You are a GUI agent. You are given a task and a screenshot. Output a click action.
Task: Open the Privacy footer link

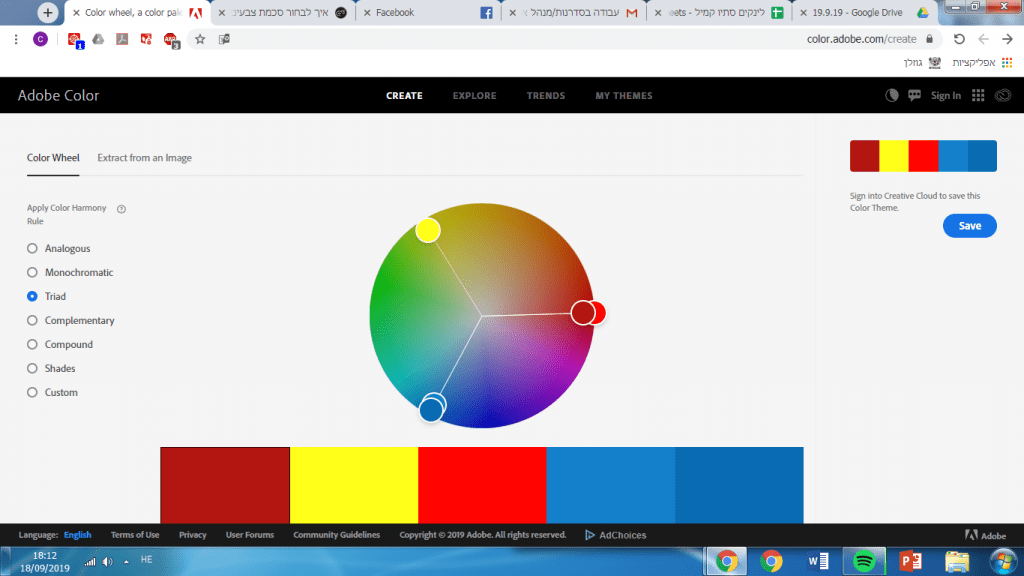(193, 535)
